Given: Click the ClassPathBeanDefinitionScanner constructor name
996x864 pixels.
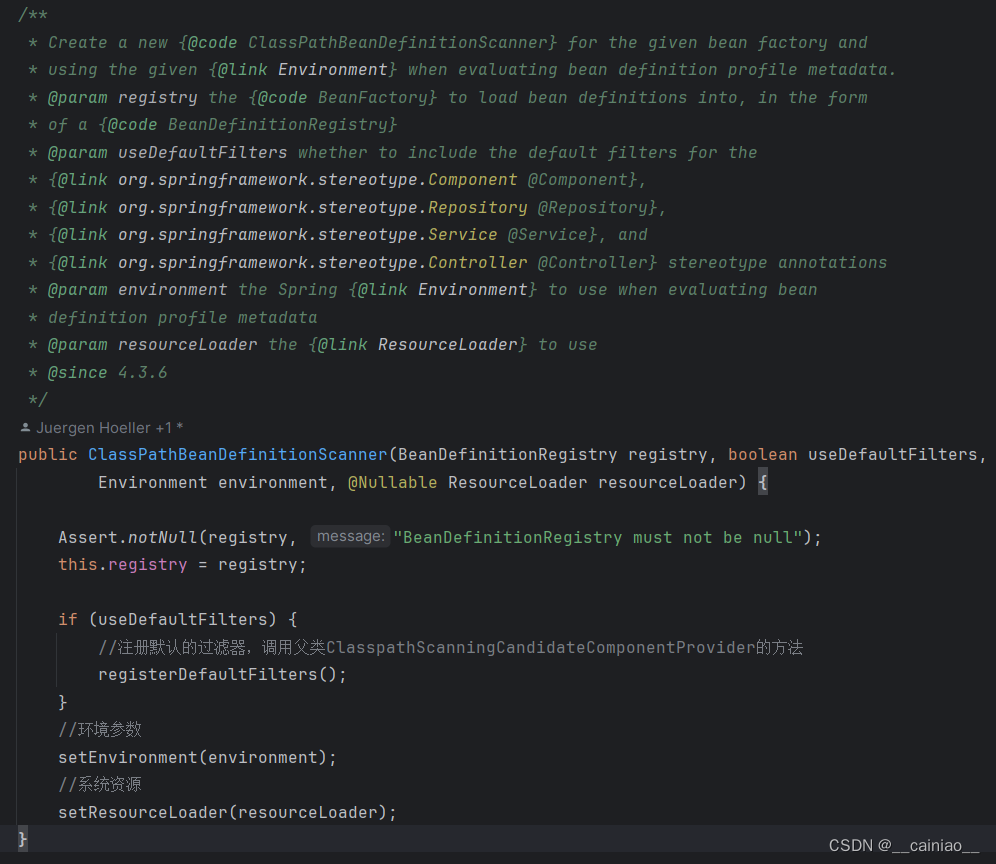Looking at the screenshot, I should [238, 455].
